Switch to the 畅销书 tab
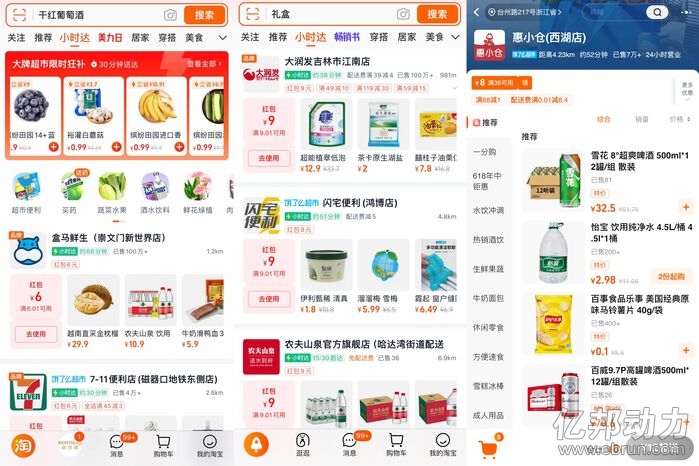Image resolution: width=699 pixels, height=466 pixels. [x=347, y=37]
